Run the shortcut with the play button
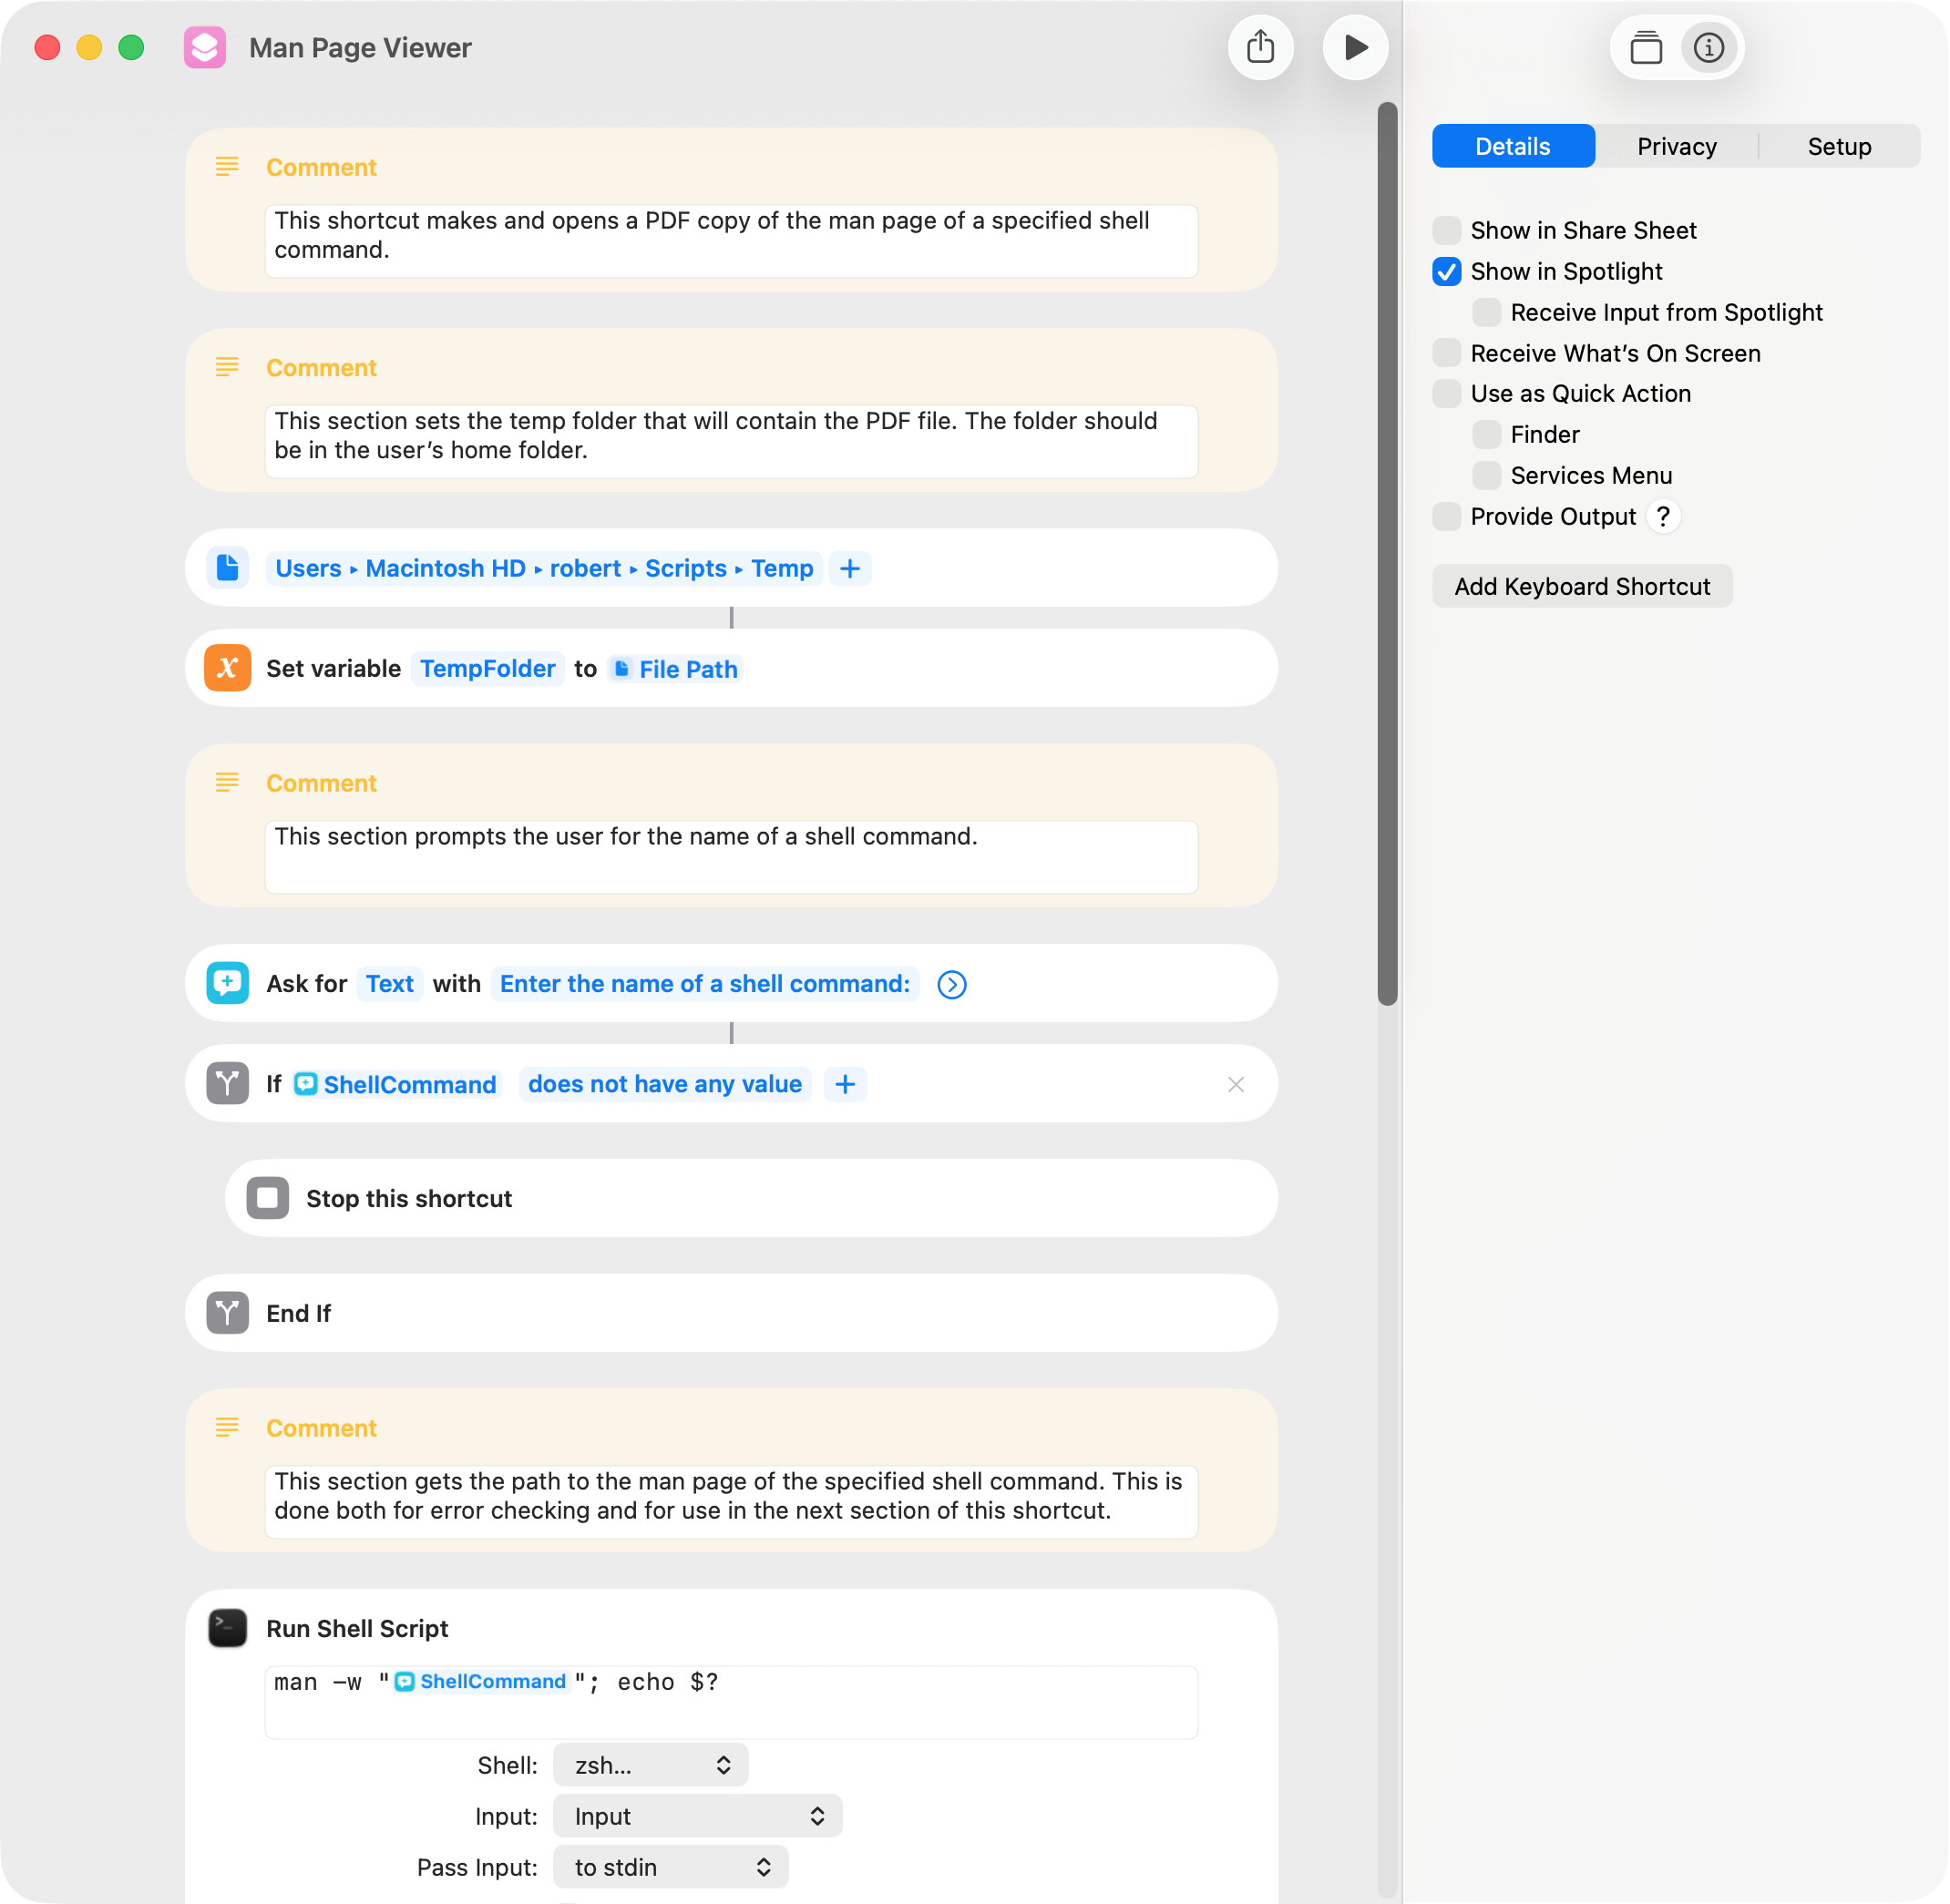1950x1904 pixels. [1355, 47]
